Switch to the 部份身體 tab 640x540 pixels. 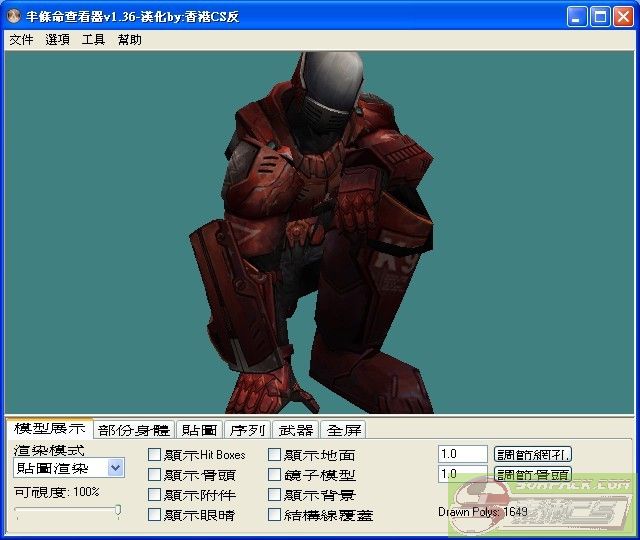coord(134,430)
